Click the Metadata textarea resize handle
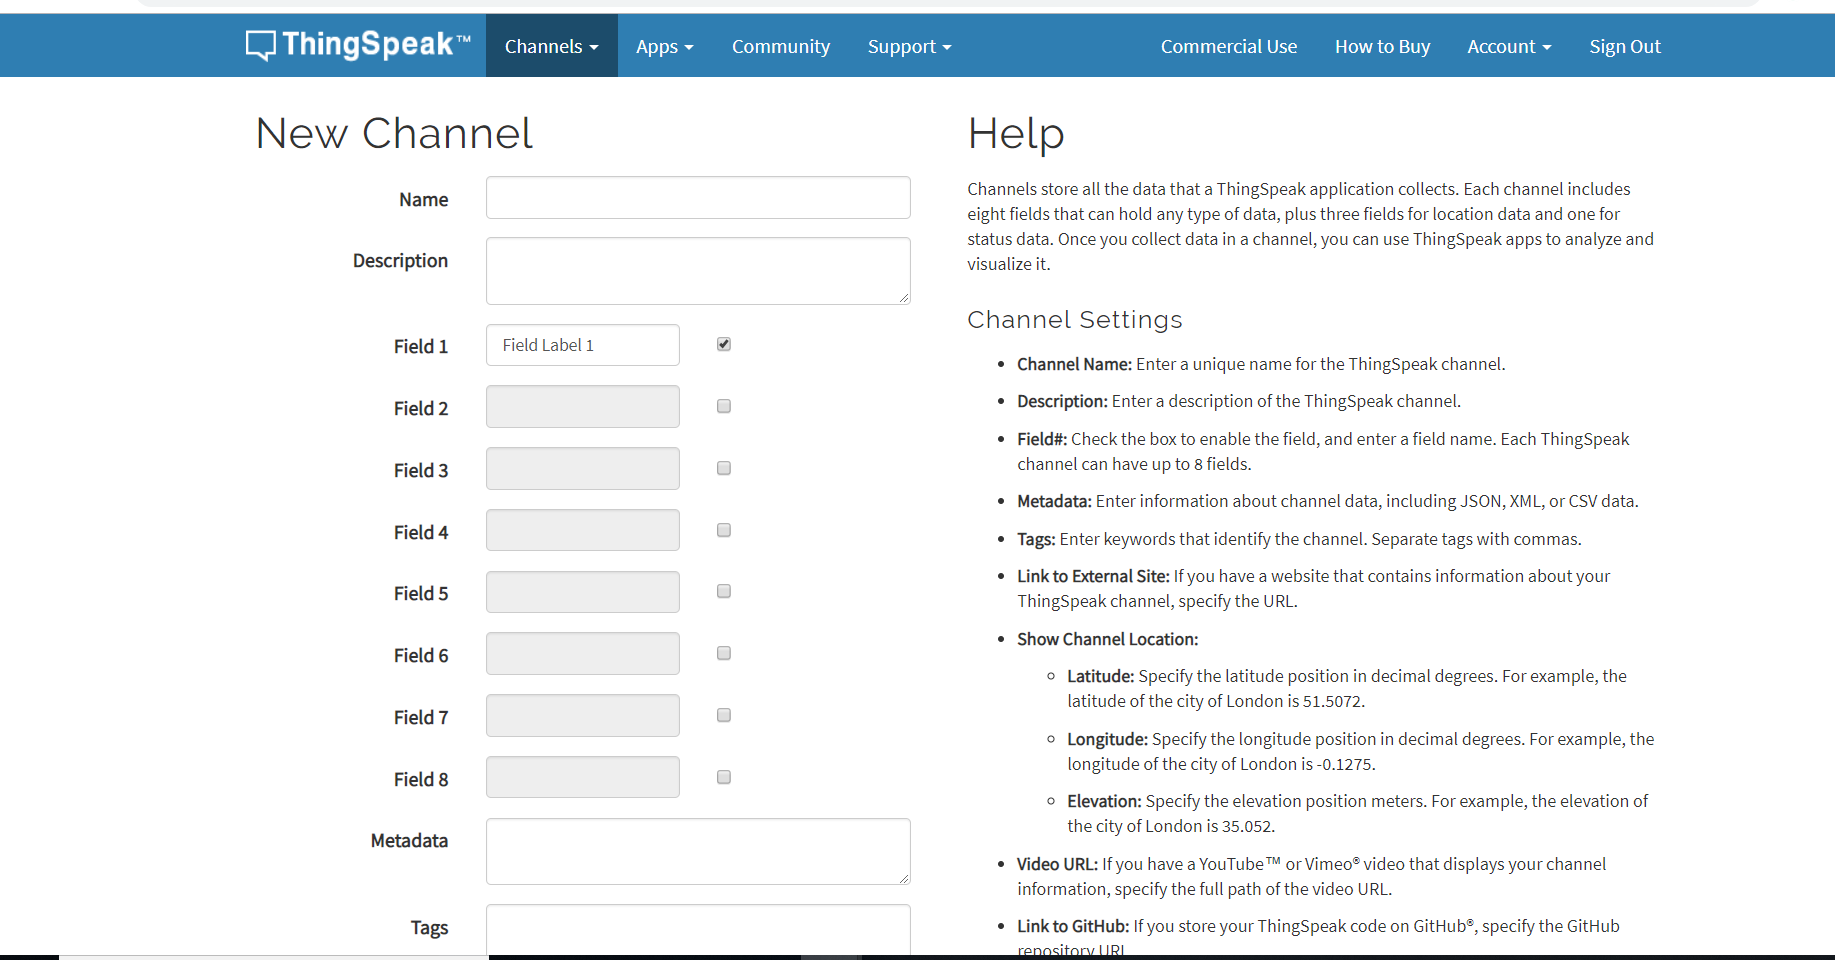The image size is (1835, 960). click(903, 878)
